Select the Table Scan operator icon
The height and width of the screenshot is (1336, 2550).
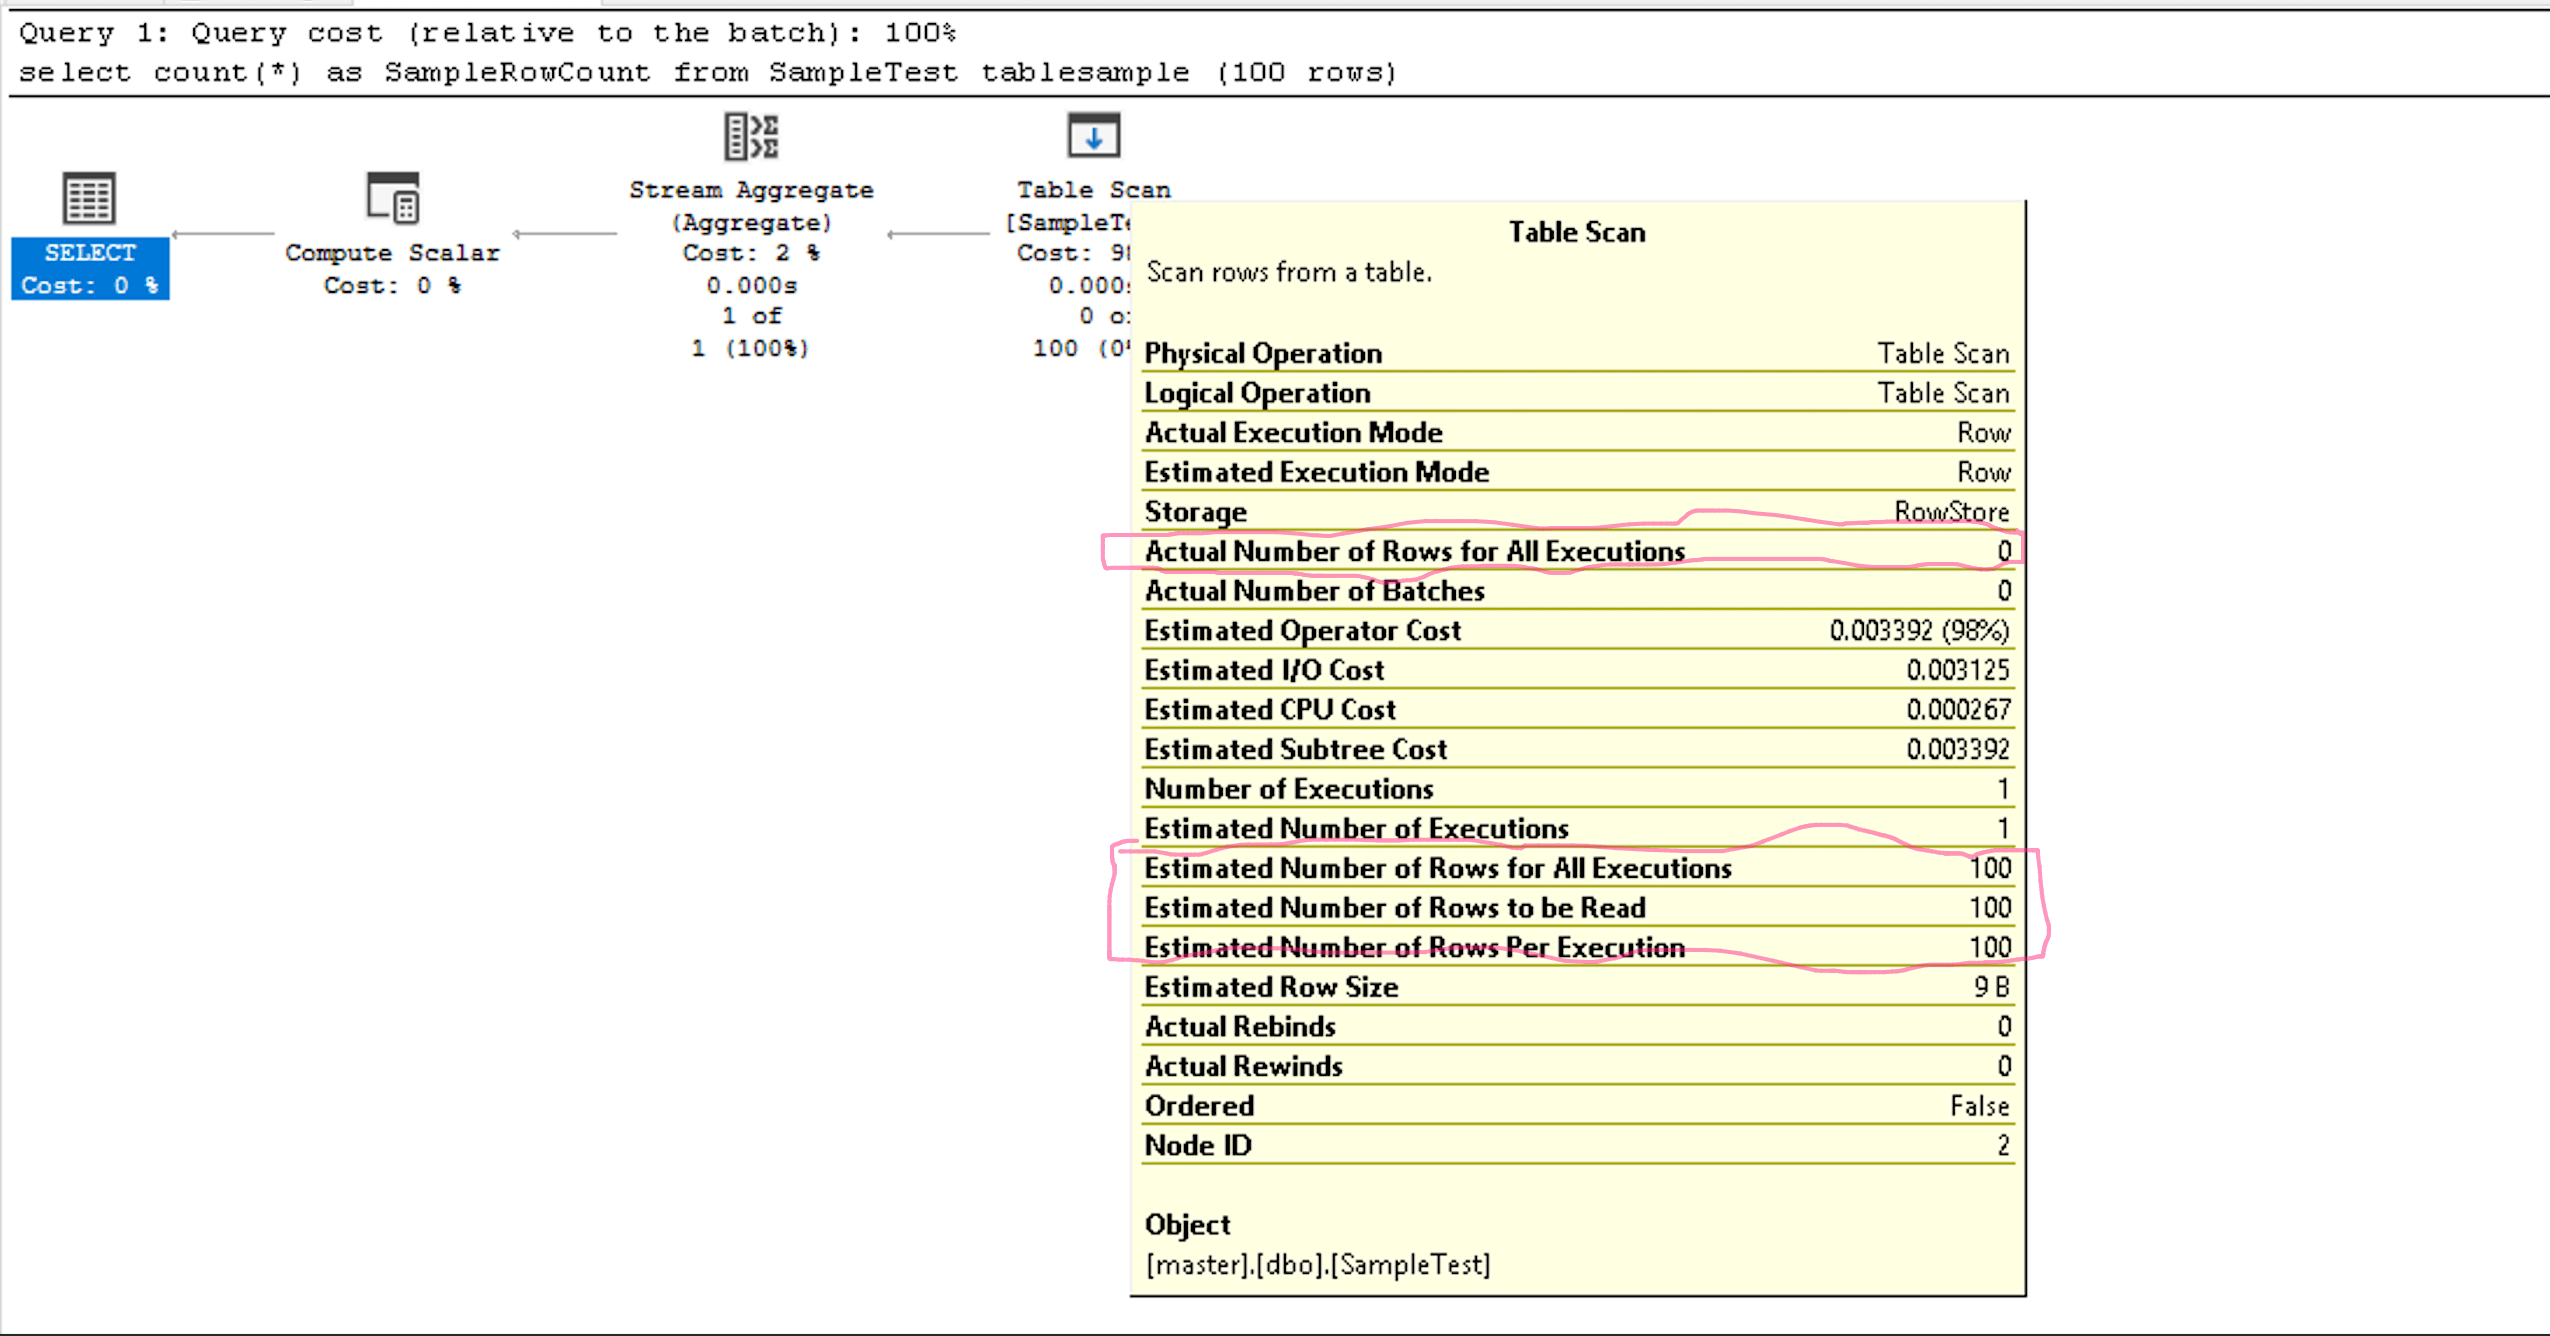(1093, 136)
